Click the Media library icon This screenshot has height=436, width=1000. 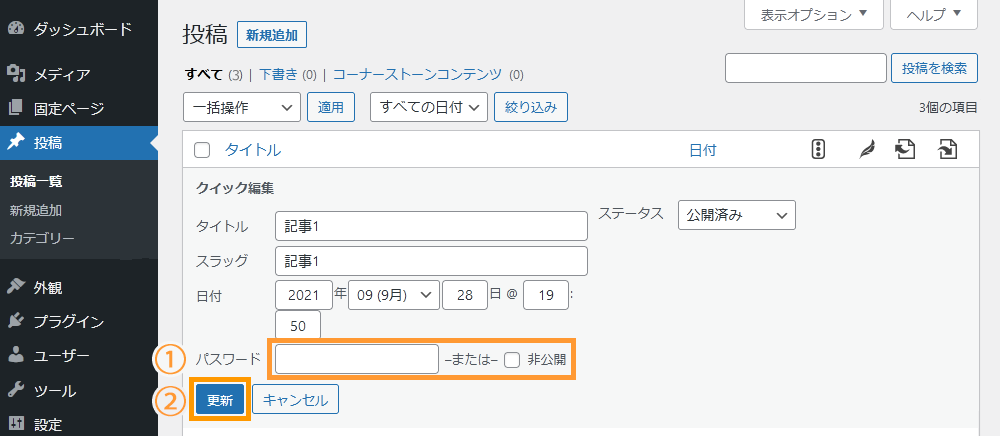coord(16,75)
